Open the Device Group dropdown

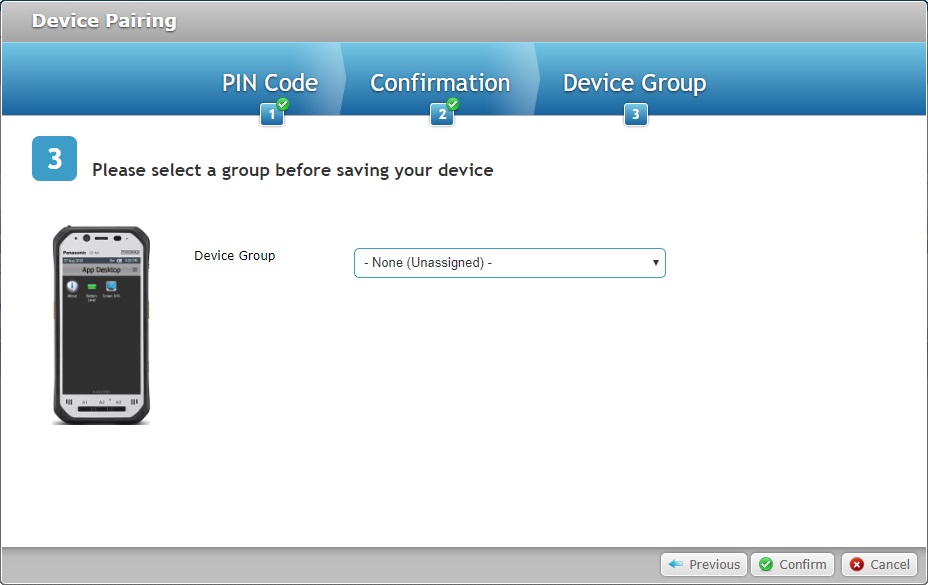click(x=510, y=262)
